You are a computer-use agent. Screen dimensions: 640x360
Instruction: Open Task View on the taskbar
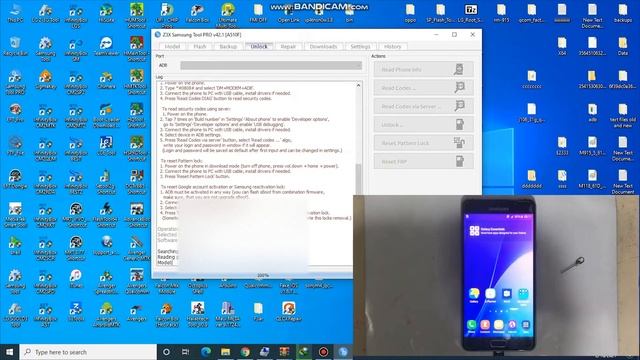coord(185,352)
